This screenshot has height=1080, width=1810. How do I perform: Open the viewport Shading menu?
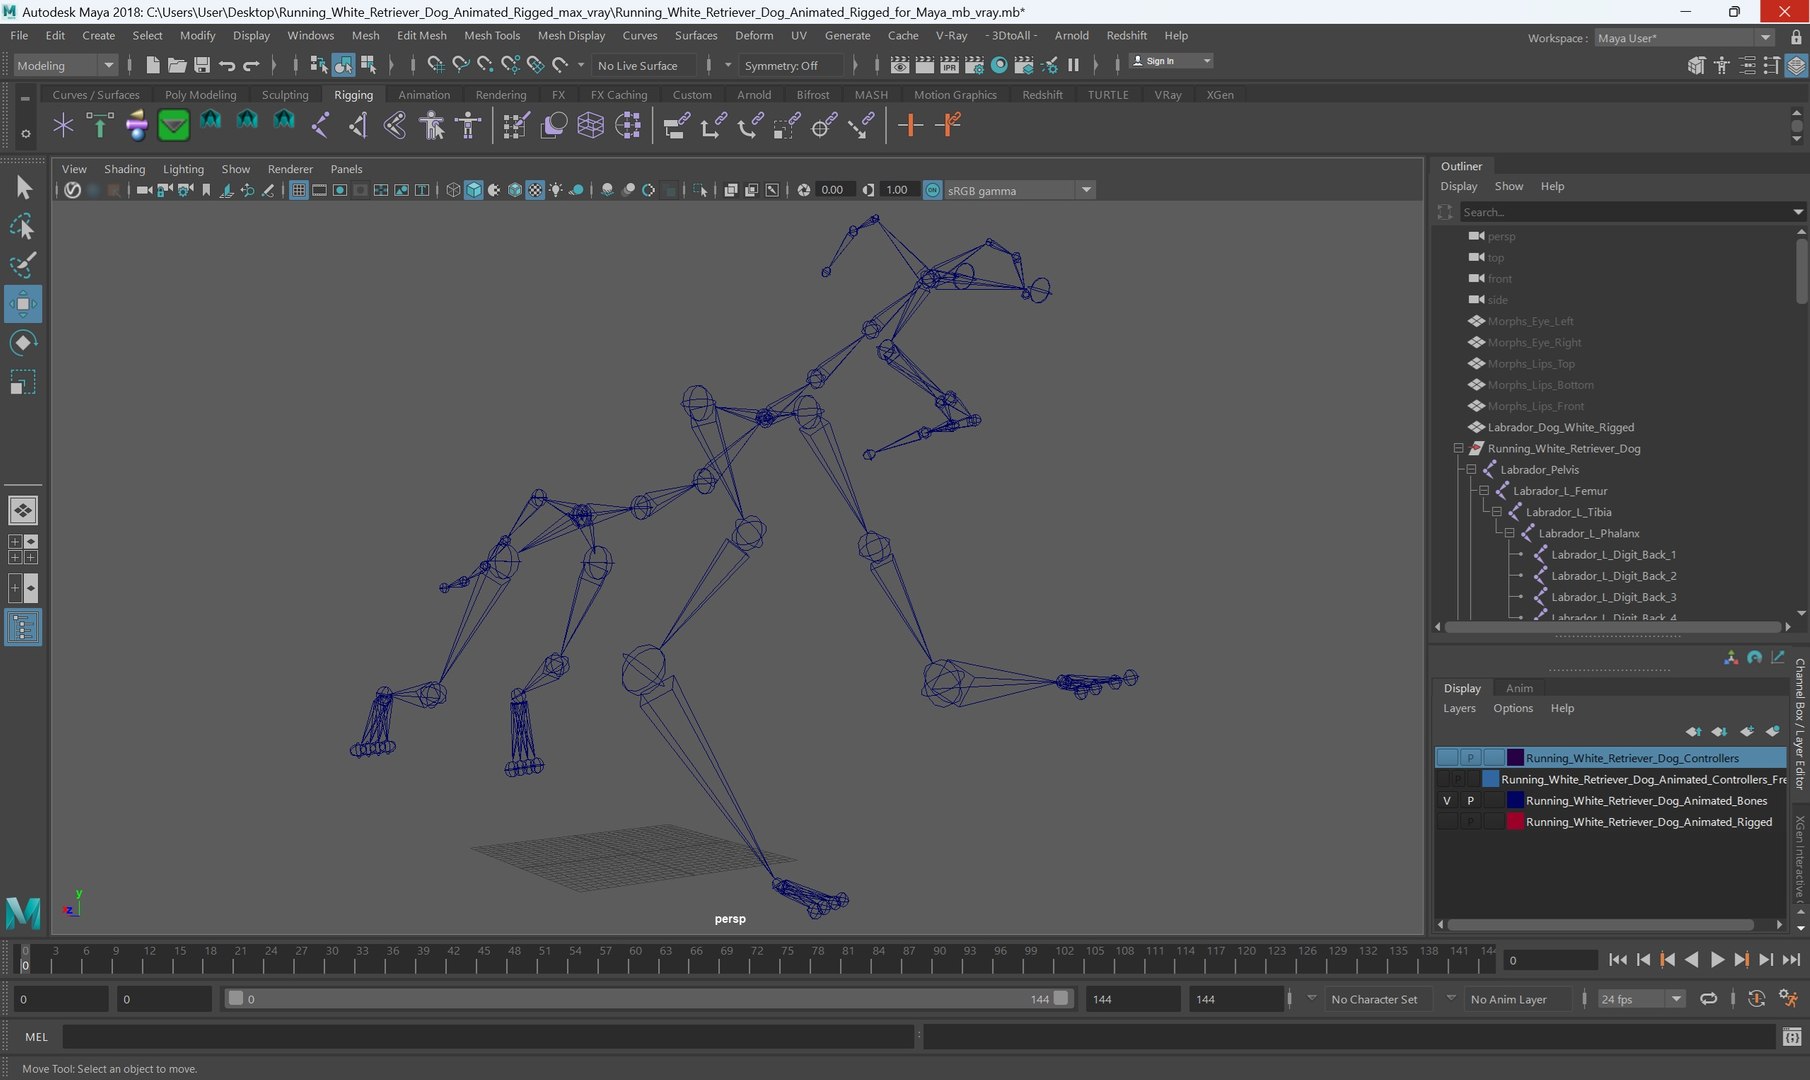click(x=124, y=169)
